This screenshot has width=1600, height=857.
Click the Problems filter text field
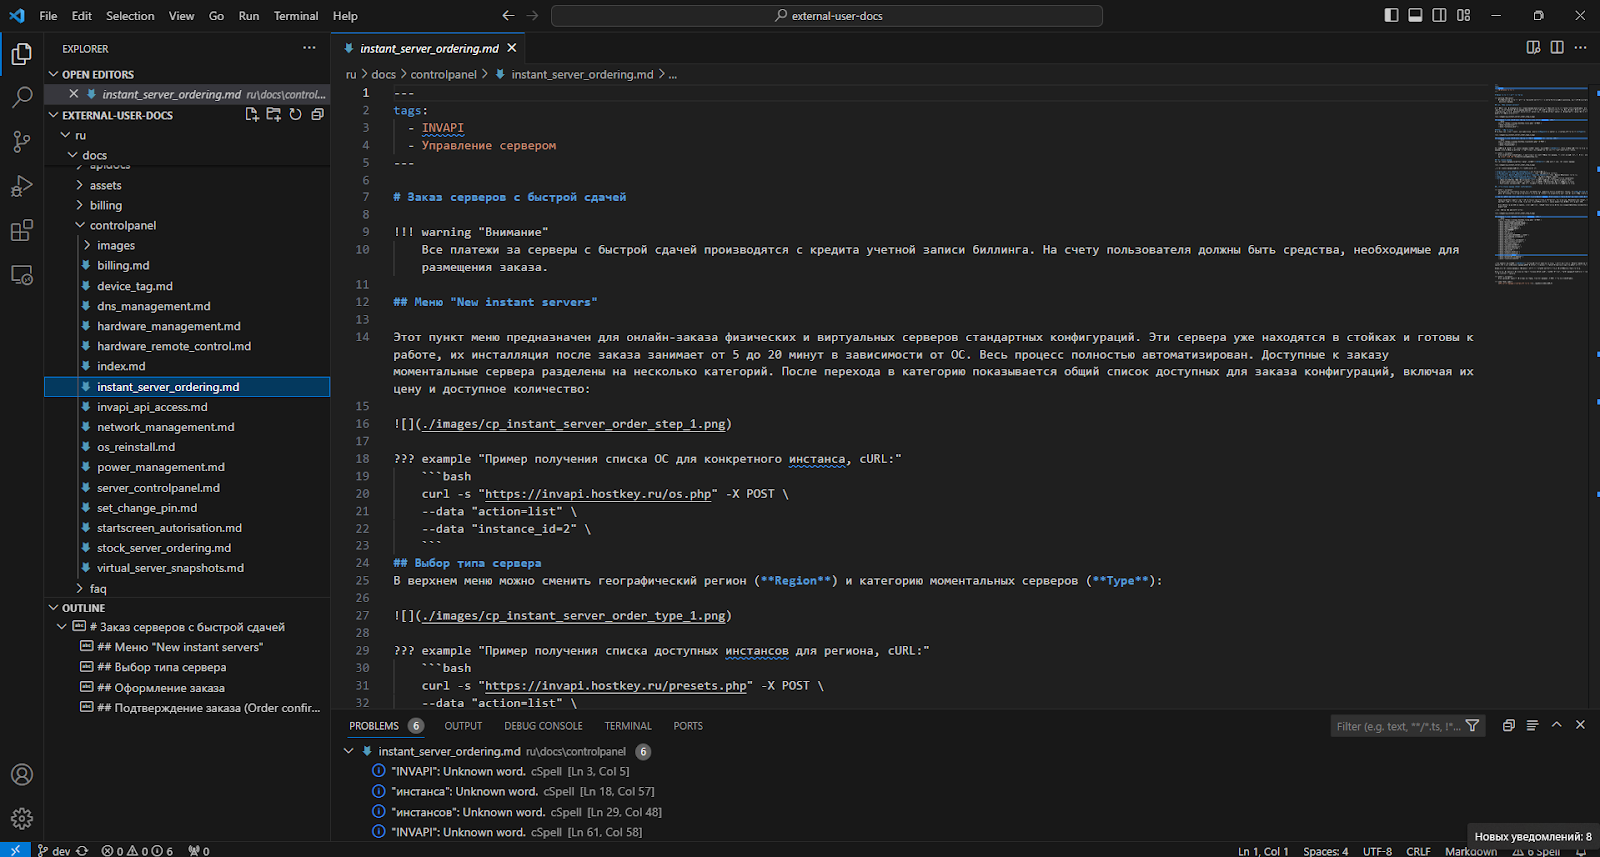pyautogui.click(x=1398, y=726)
